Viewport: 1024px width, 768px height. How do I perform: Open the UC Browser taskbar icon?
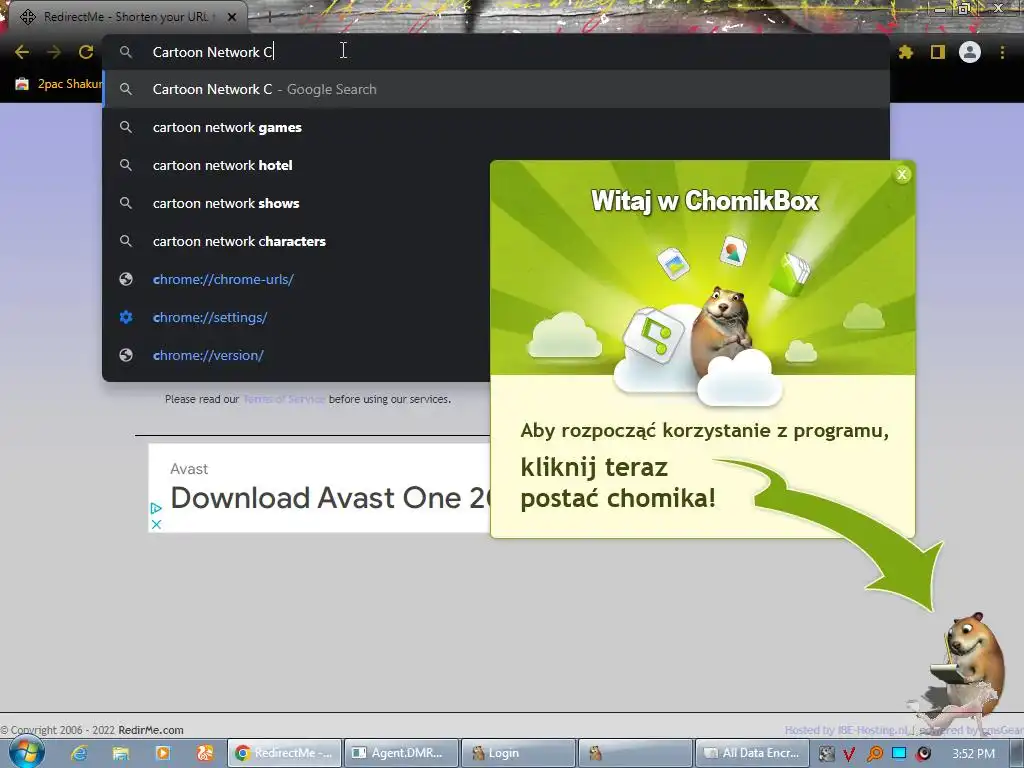[204, 754]
